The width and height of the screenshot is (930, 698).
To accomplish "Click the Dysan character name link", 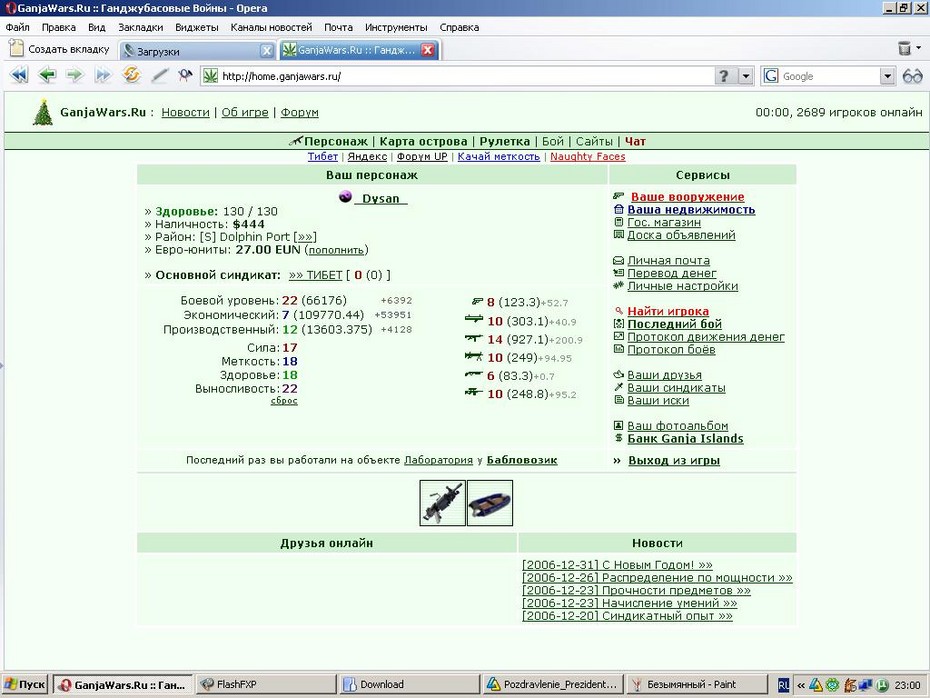I will click(x=381, y=198).
